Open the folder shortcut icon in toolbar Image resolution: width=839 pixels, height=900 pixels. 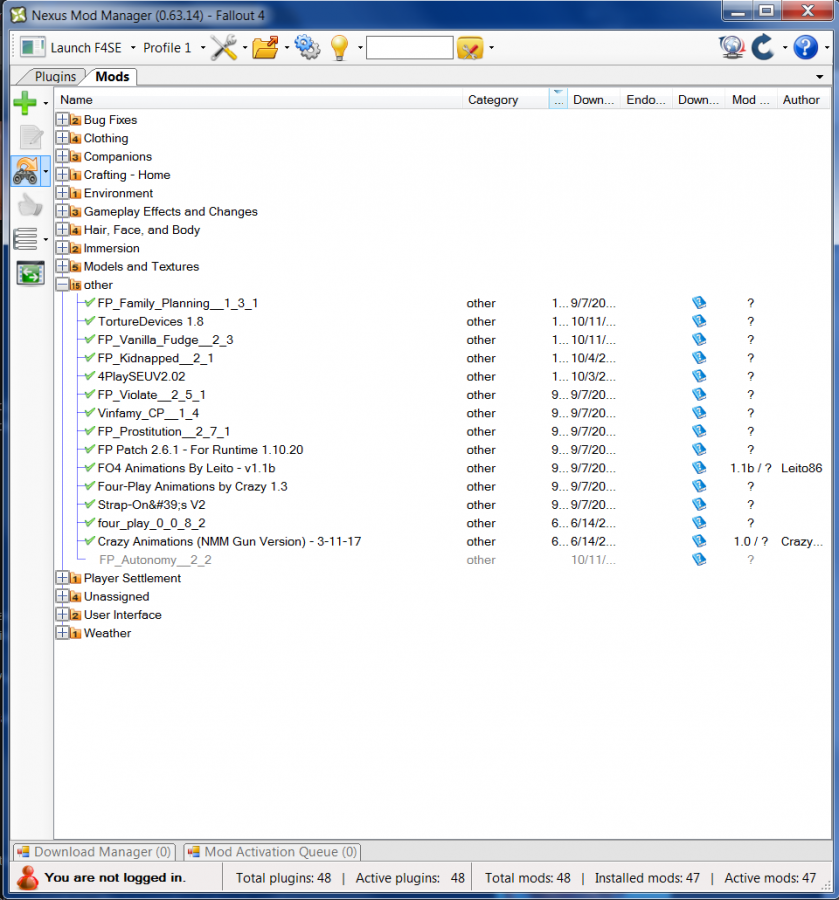pos(266,48)
